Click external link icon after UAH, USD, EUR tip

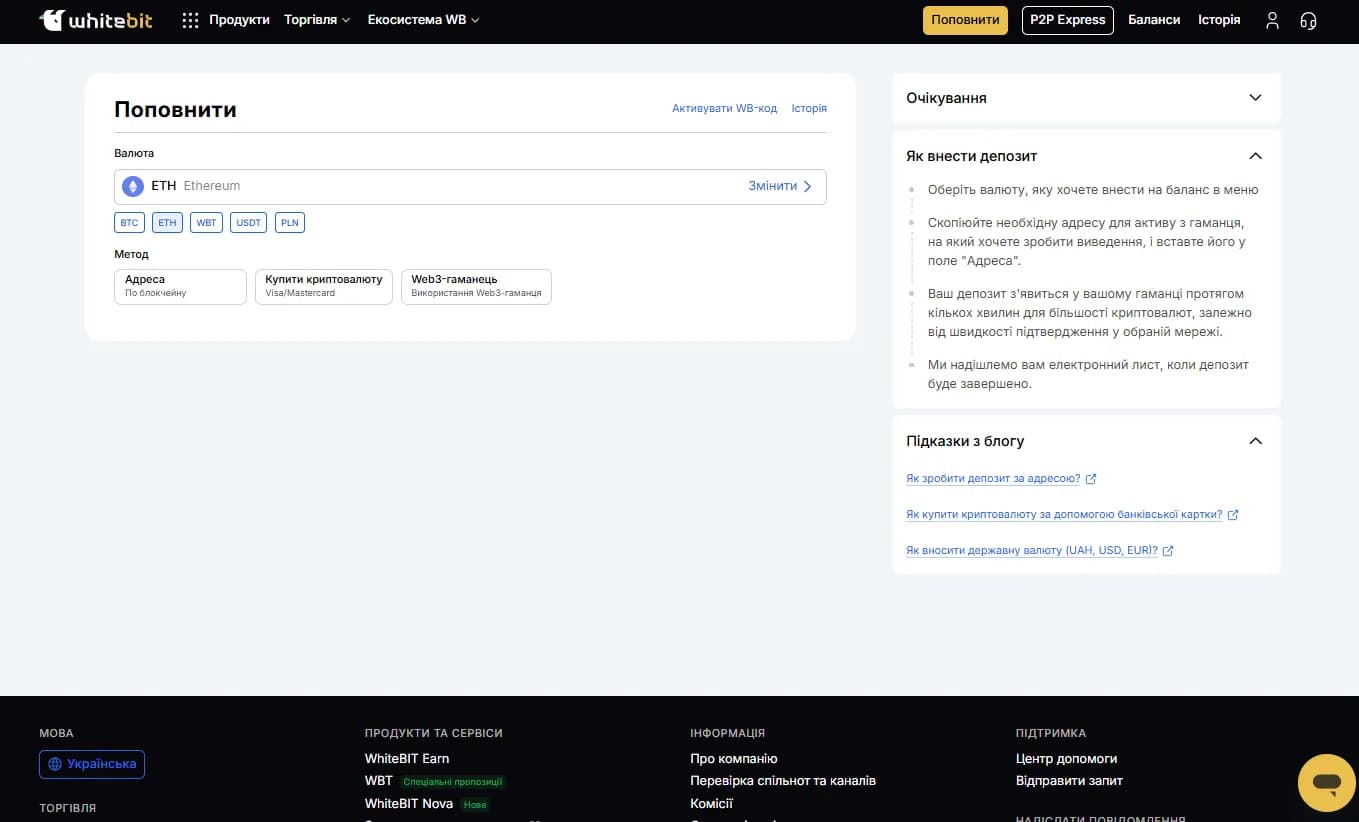tap(1168, 551)
